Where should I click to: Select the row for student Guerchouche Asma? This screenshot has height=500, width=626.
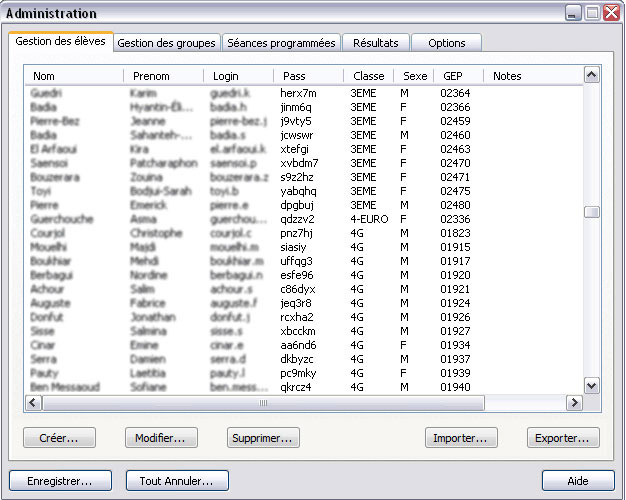click(x=200, y=219)
